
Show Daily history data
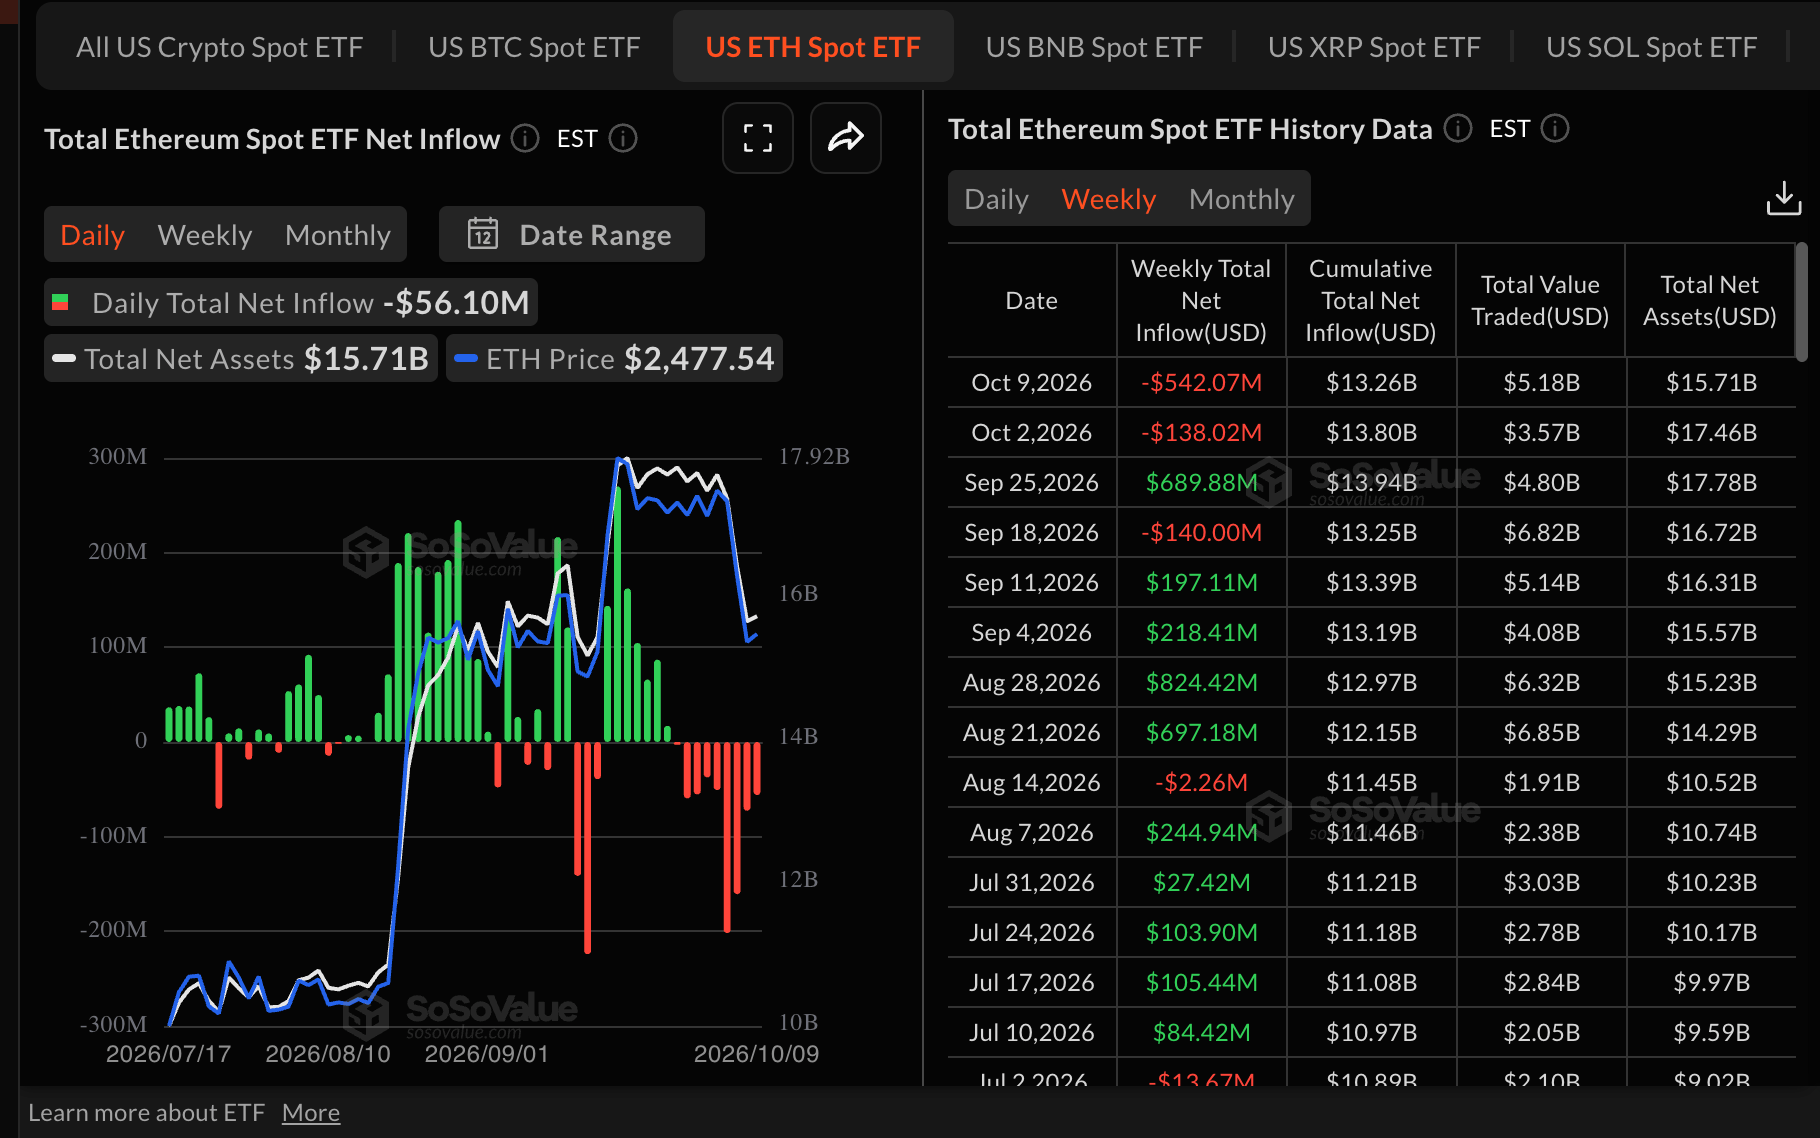pos(996,198)
